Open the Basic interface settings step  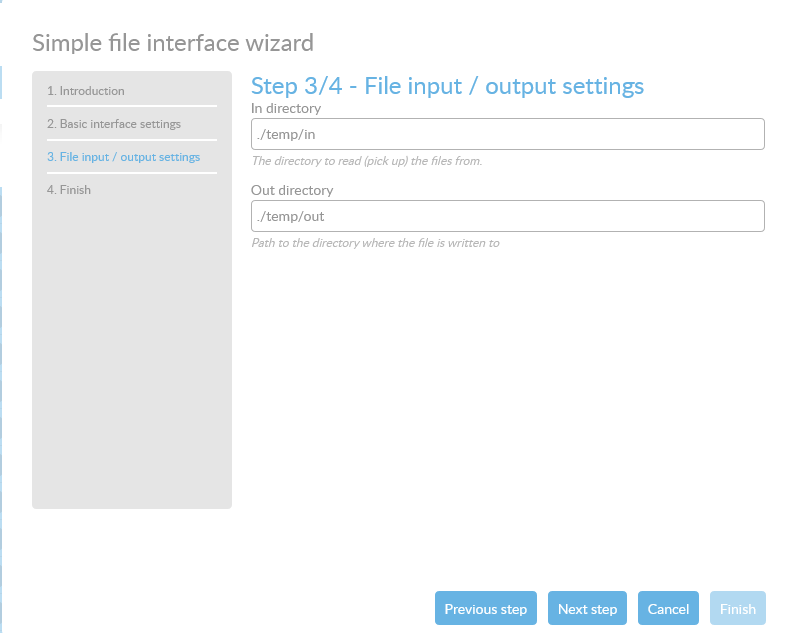point(114,124)
